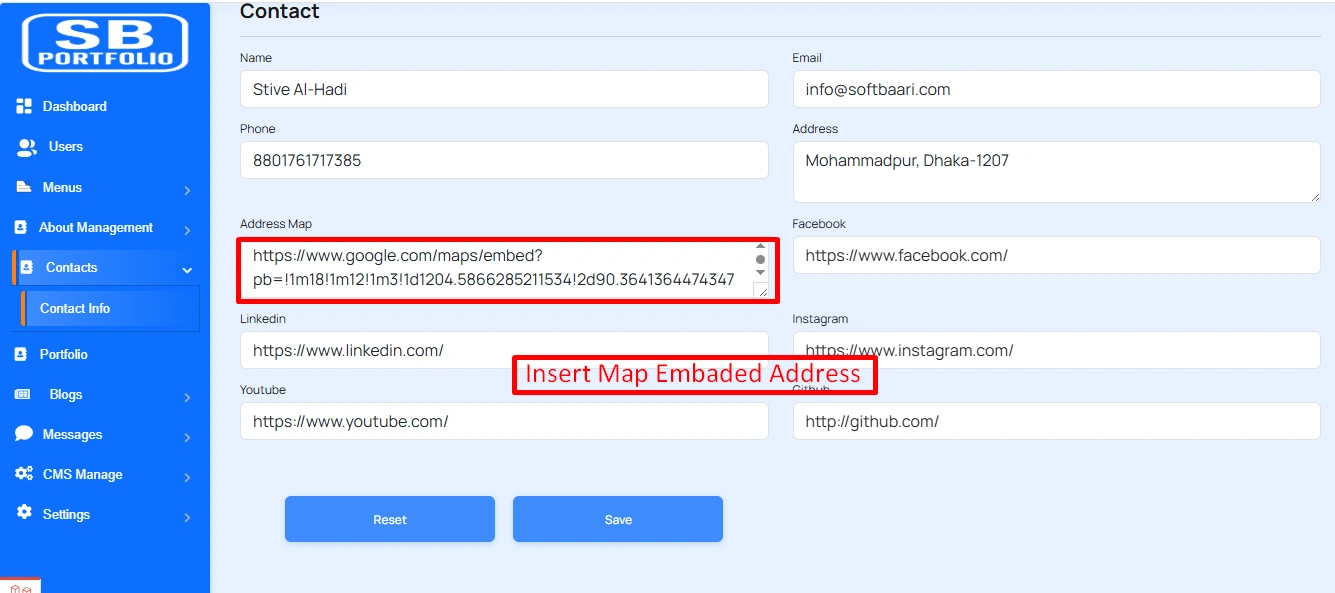Image resolution: width=1335 pixels, height=593 pixels.
Task: Click the Settings gear icon
Action: 24,513
